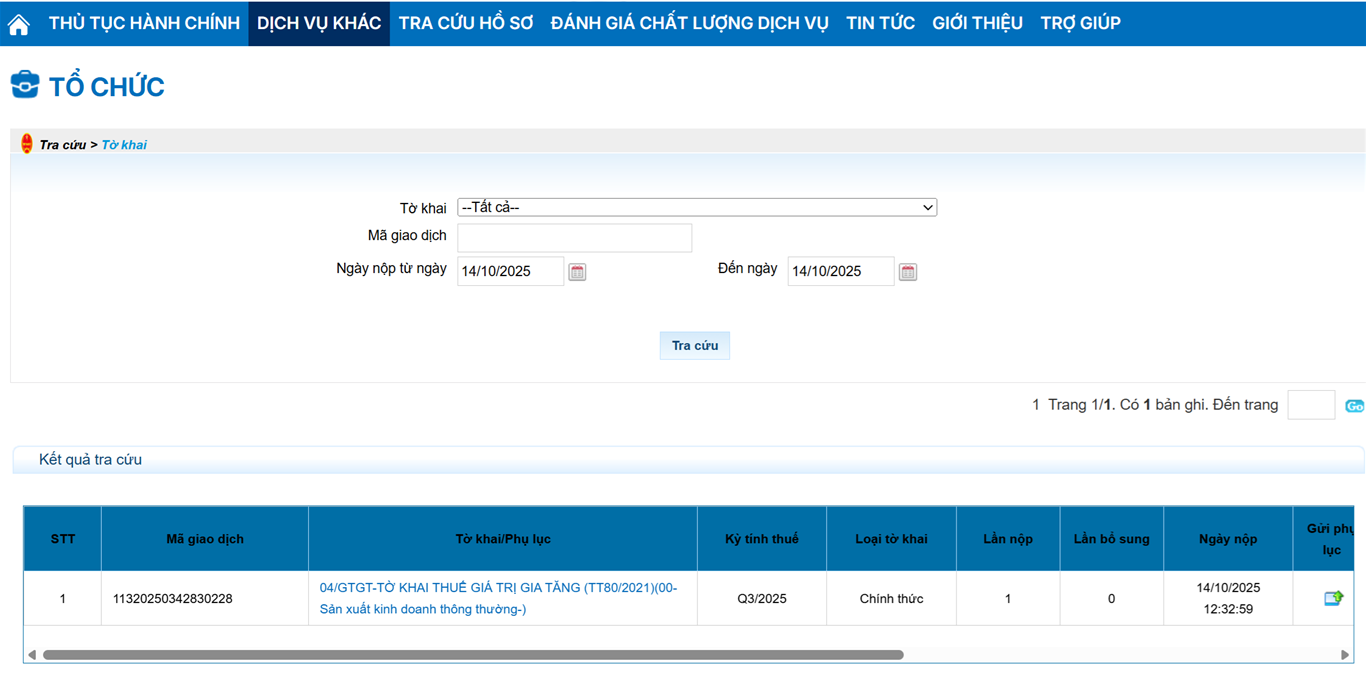
Task: Click the home icon in navigation bar
Action: click(19, 25)
